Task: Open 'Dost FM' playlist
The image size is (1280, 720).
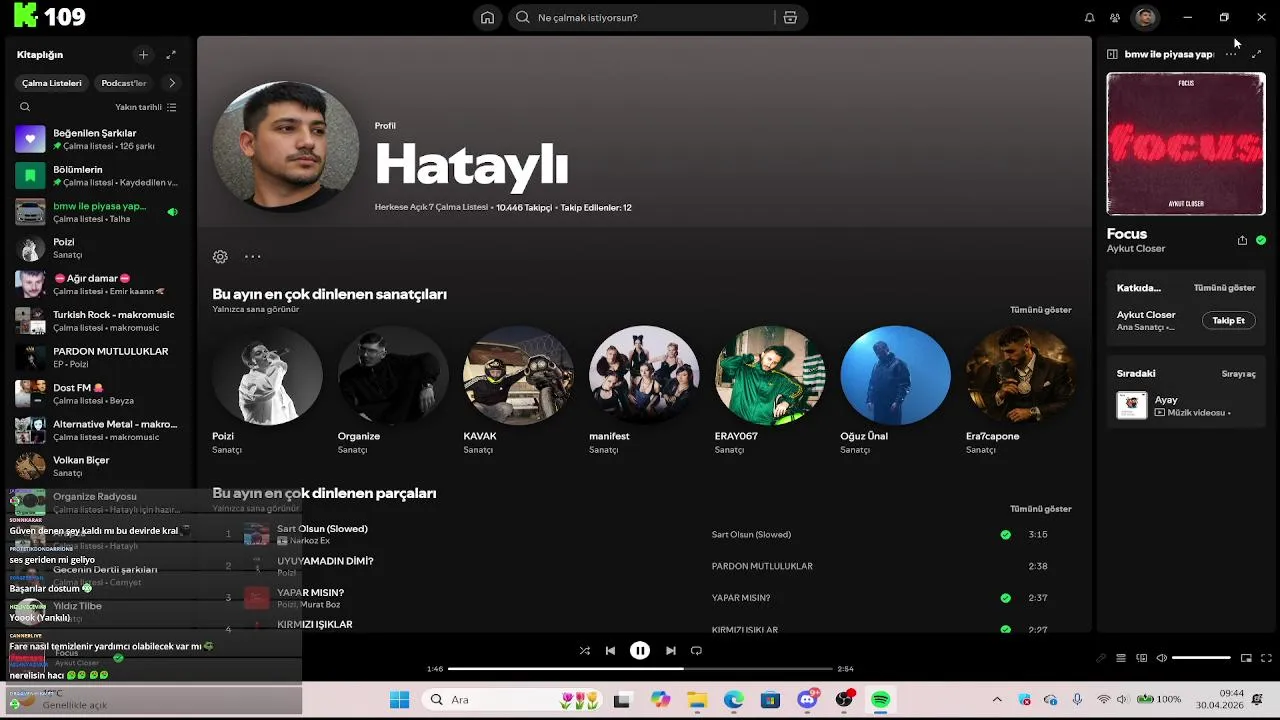Action: pos(96,394)
